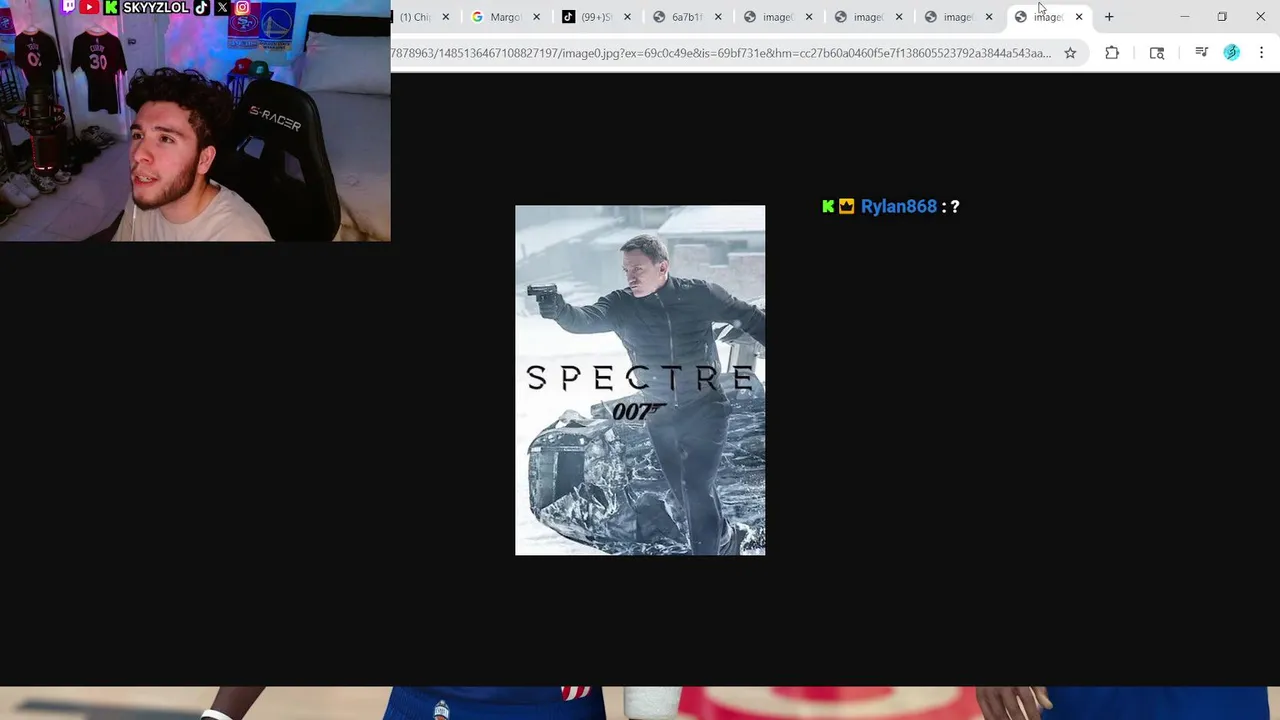Click the SKYYZLOL channel name text
Viewport: 1280px width, 720px height.
(155, 7)
